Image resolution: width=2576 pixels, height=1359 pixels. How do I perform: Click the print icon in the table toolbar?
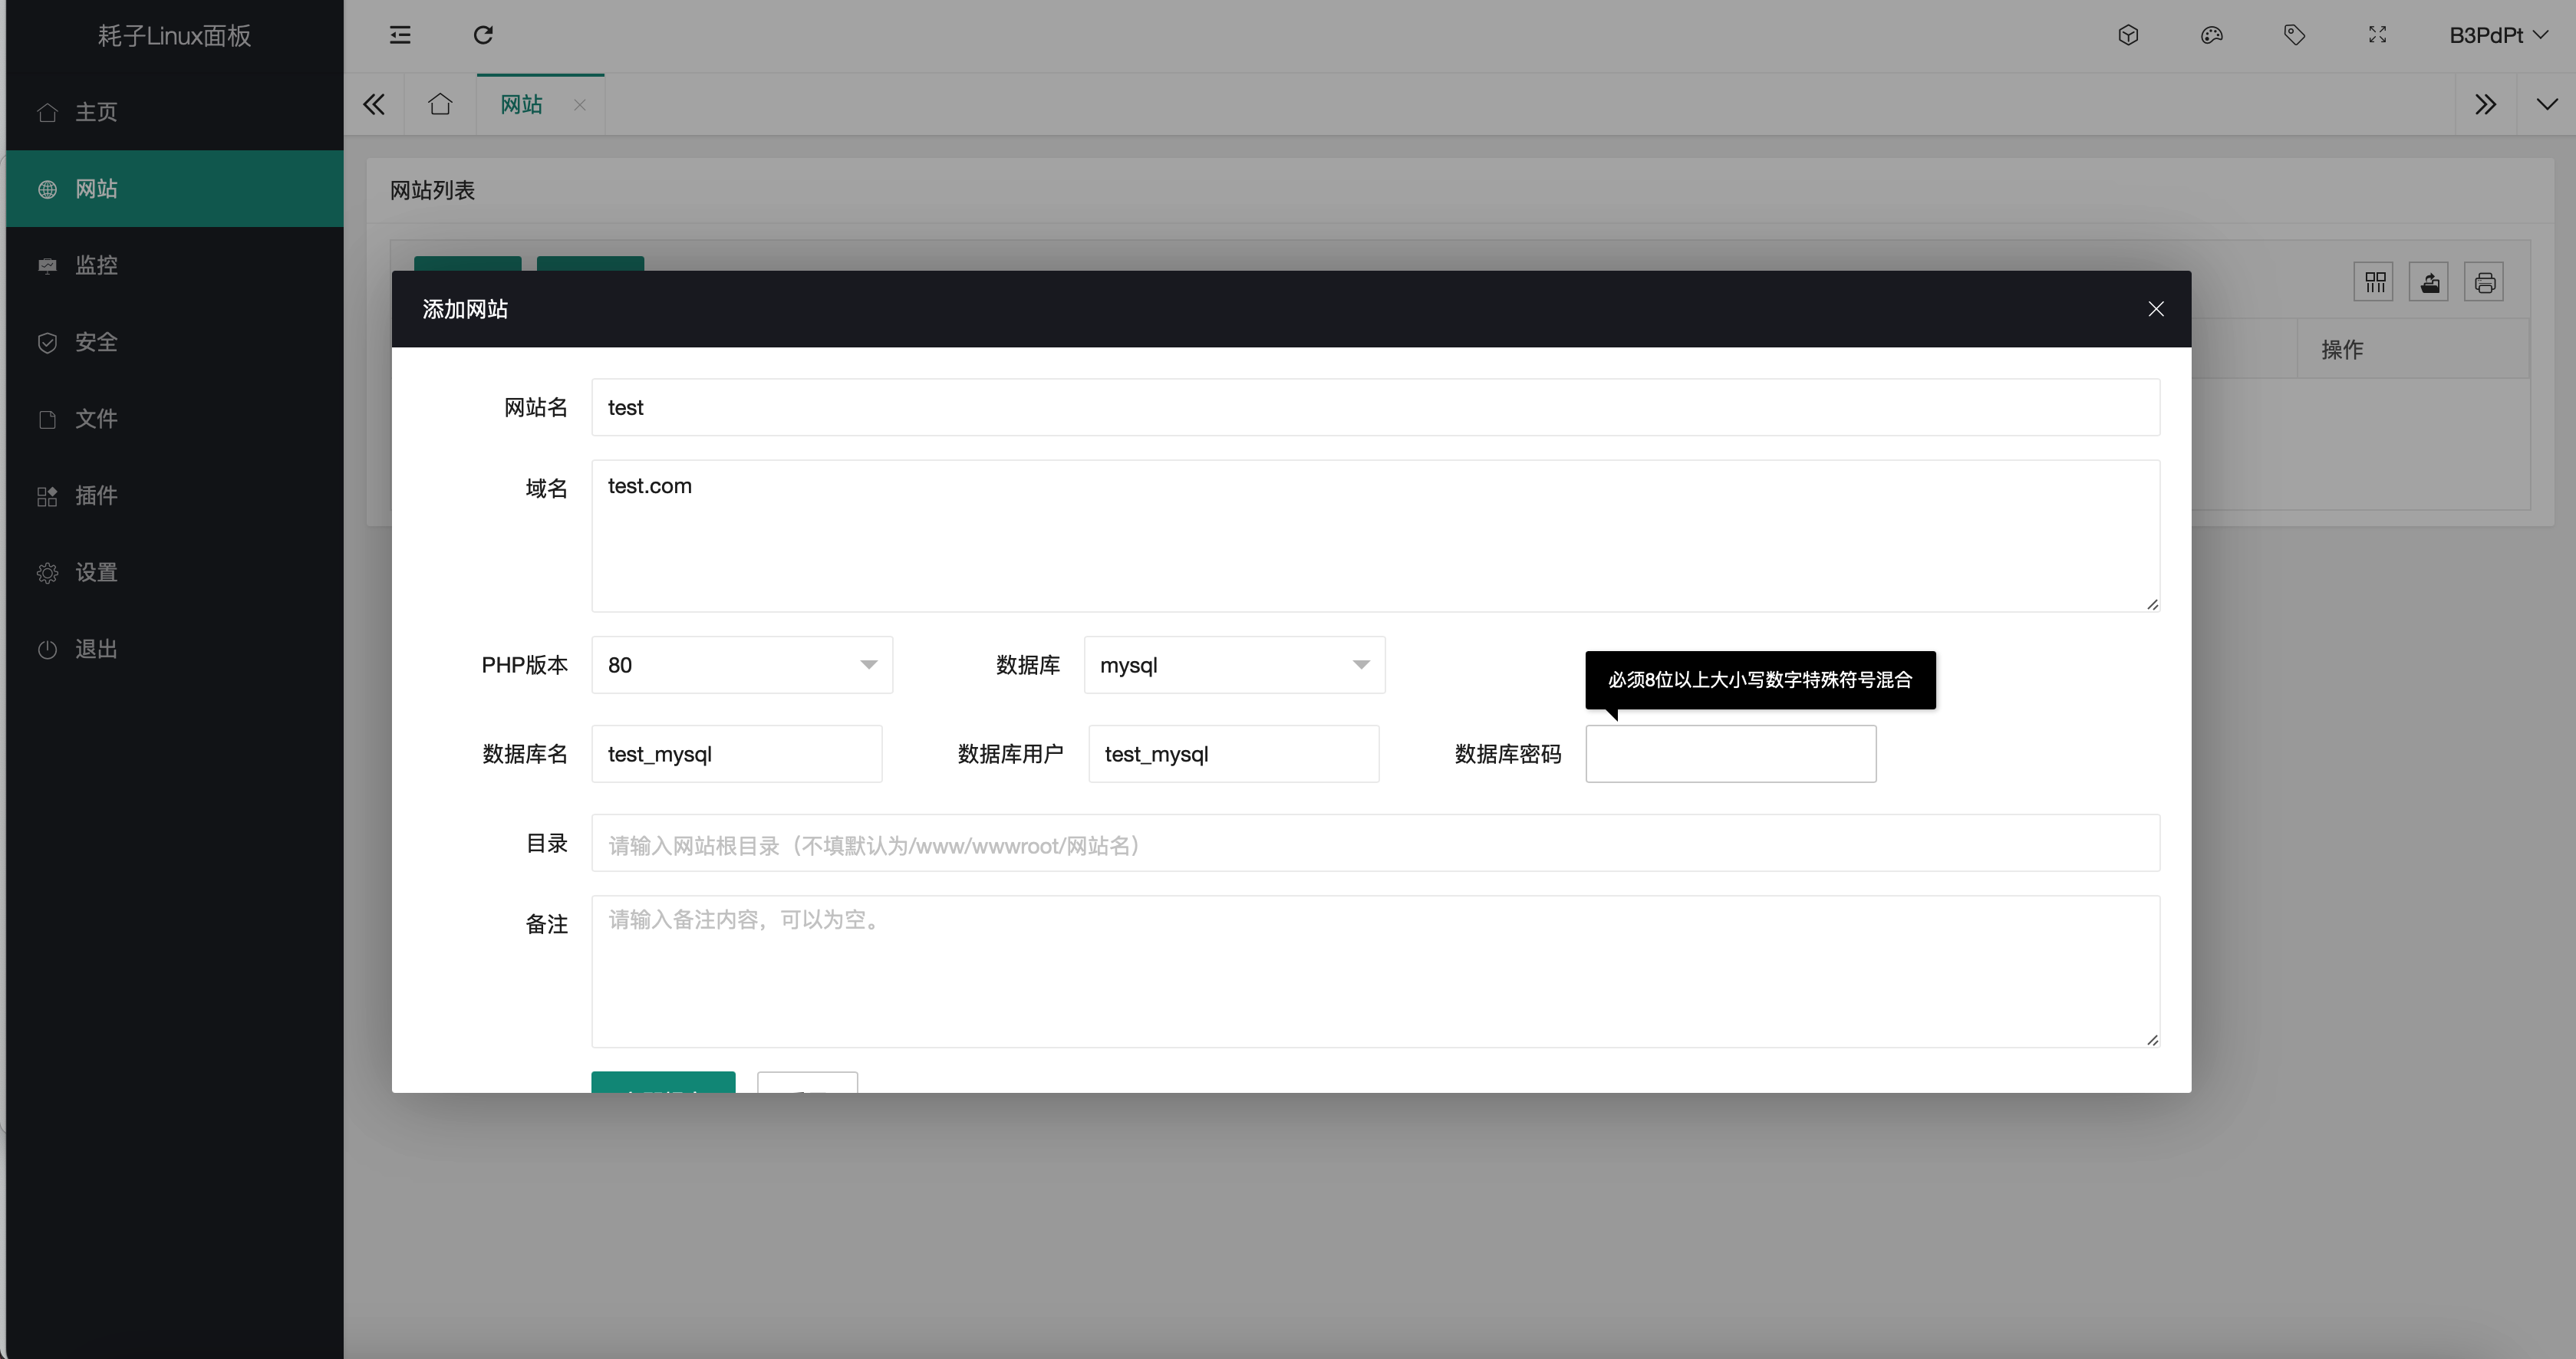[2484, 283]
